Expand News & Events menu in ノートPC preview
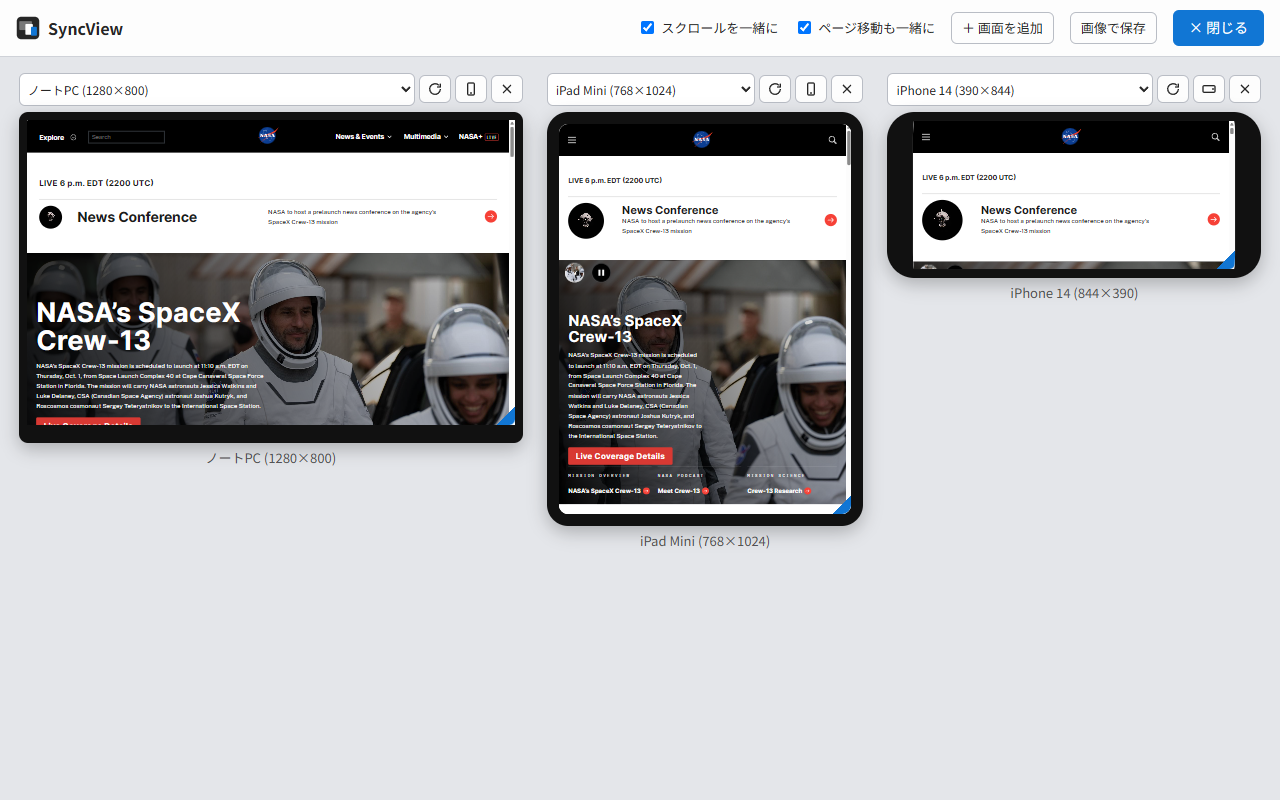The width and height of the screenshot is (1280, 800). [363, 136]
